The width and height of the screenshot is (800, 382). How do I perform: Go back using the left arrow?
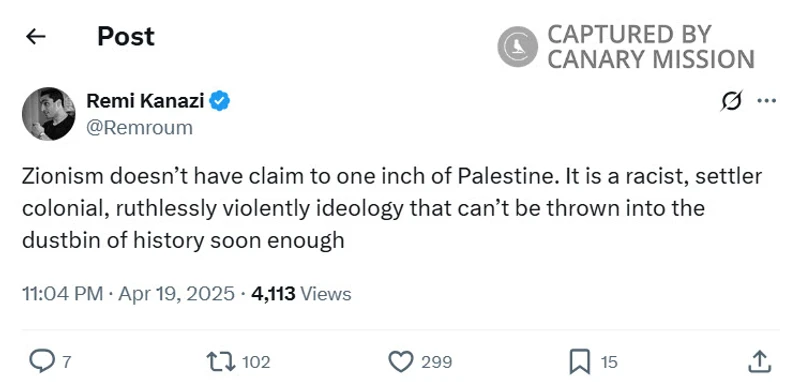(x=36, y=36)
